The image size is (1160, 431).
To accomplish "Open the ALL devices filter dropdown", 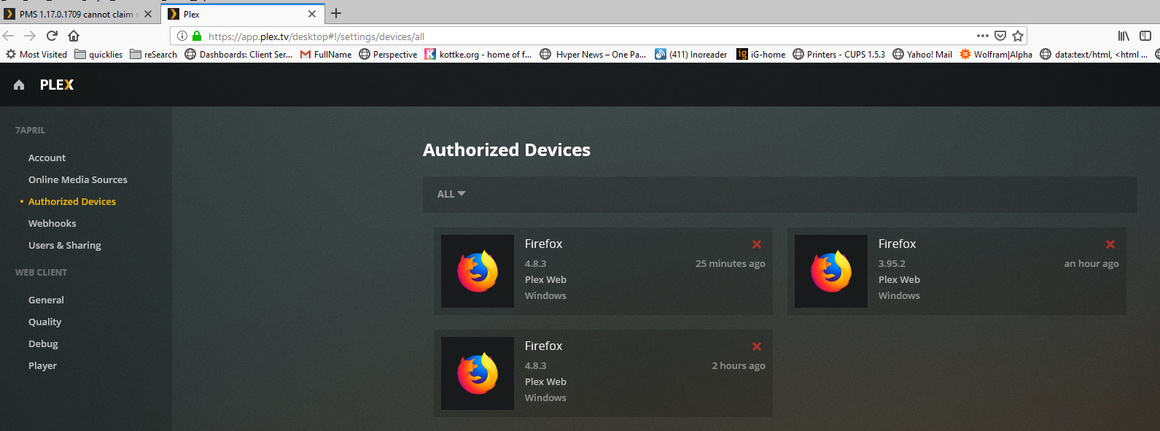I will pos(451,194).
